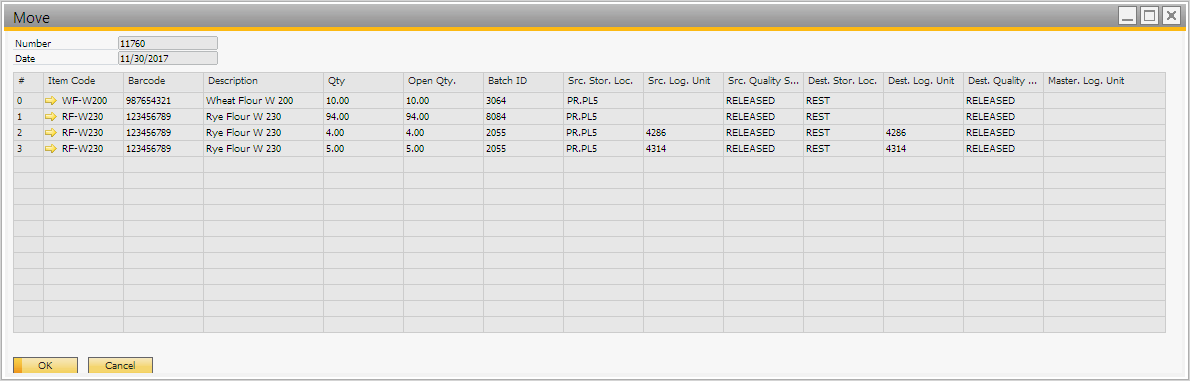Open link arrow in row 2 RF-W230
This screenshot has height=381, width=1190.
51,133
